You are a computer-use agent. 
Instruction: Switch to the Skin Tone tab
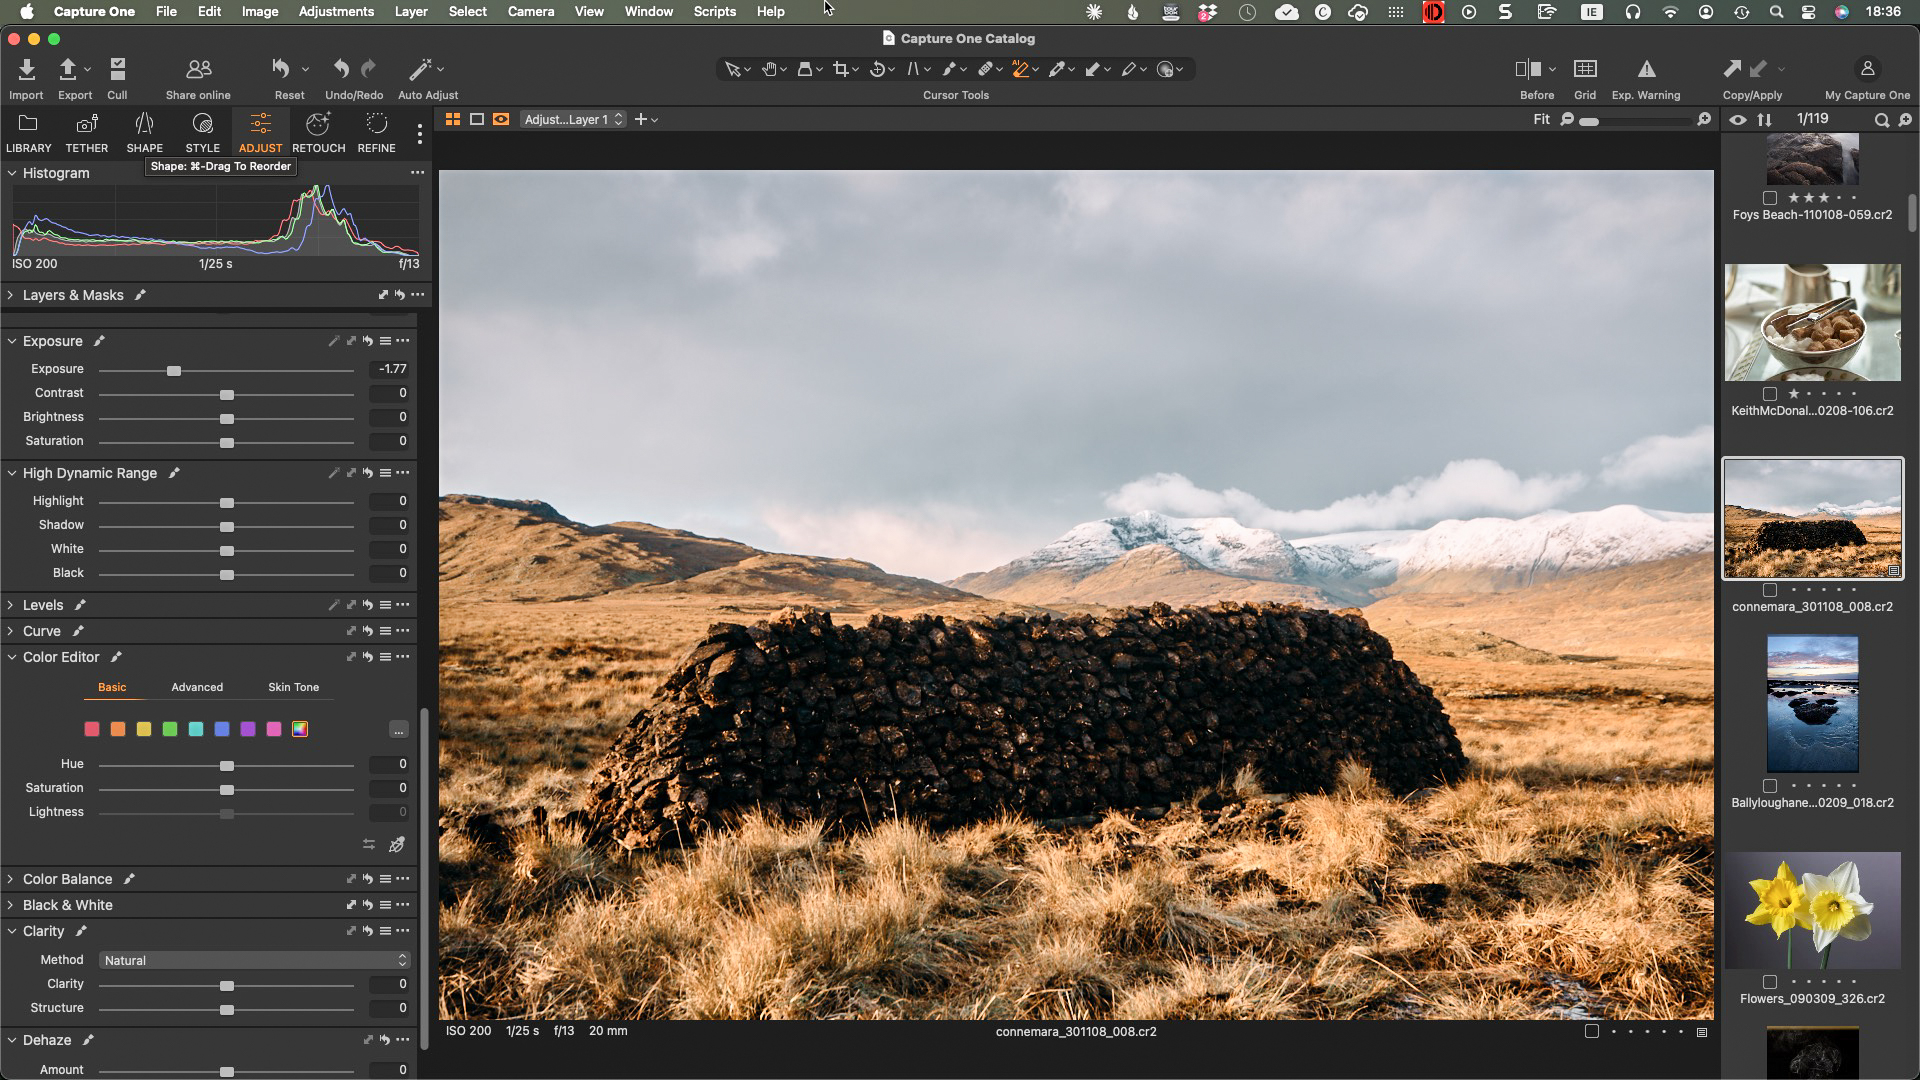pyautogui.click(x=292, y=688)
